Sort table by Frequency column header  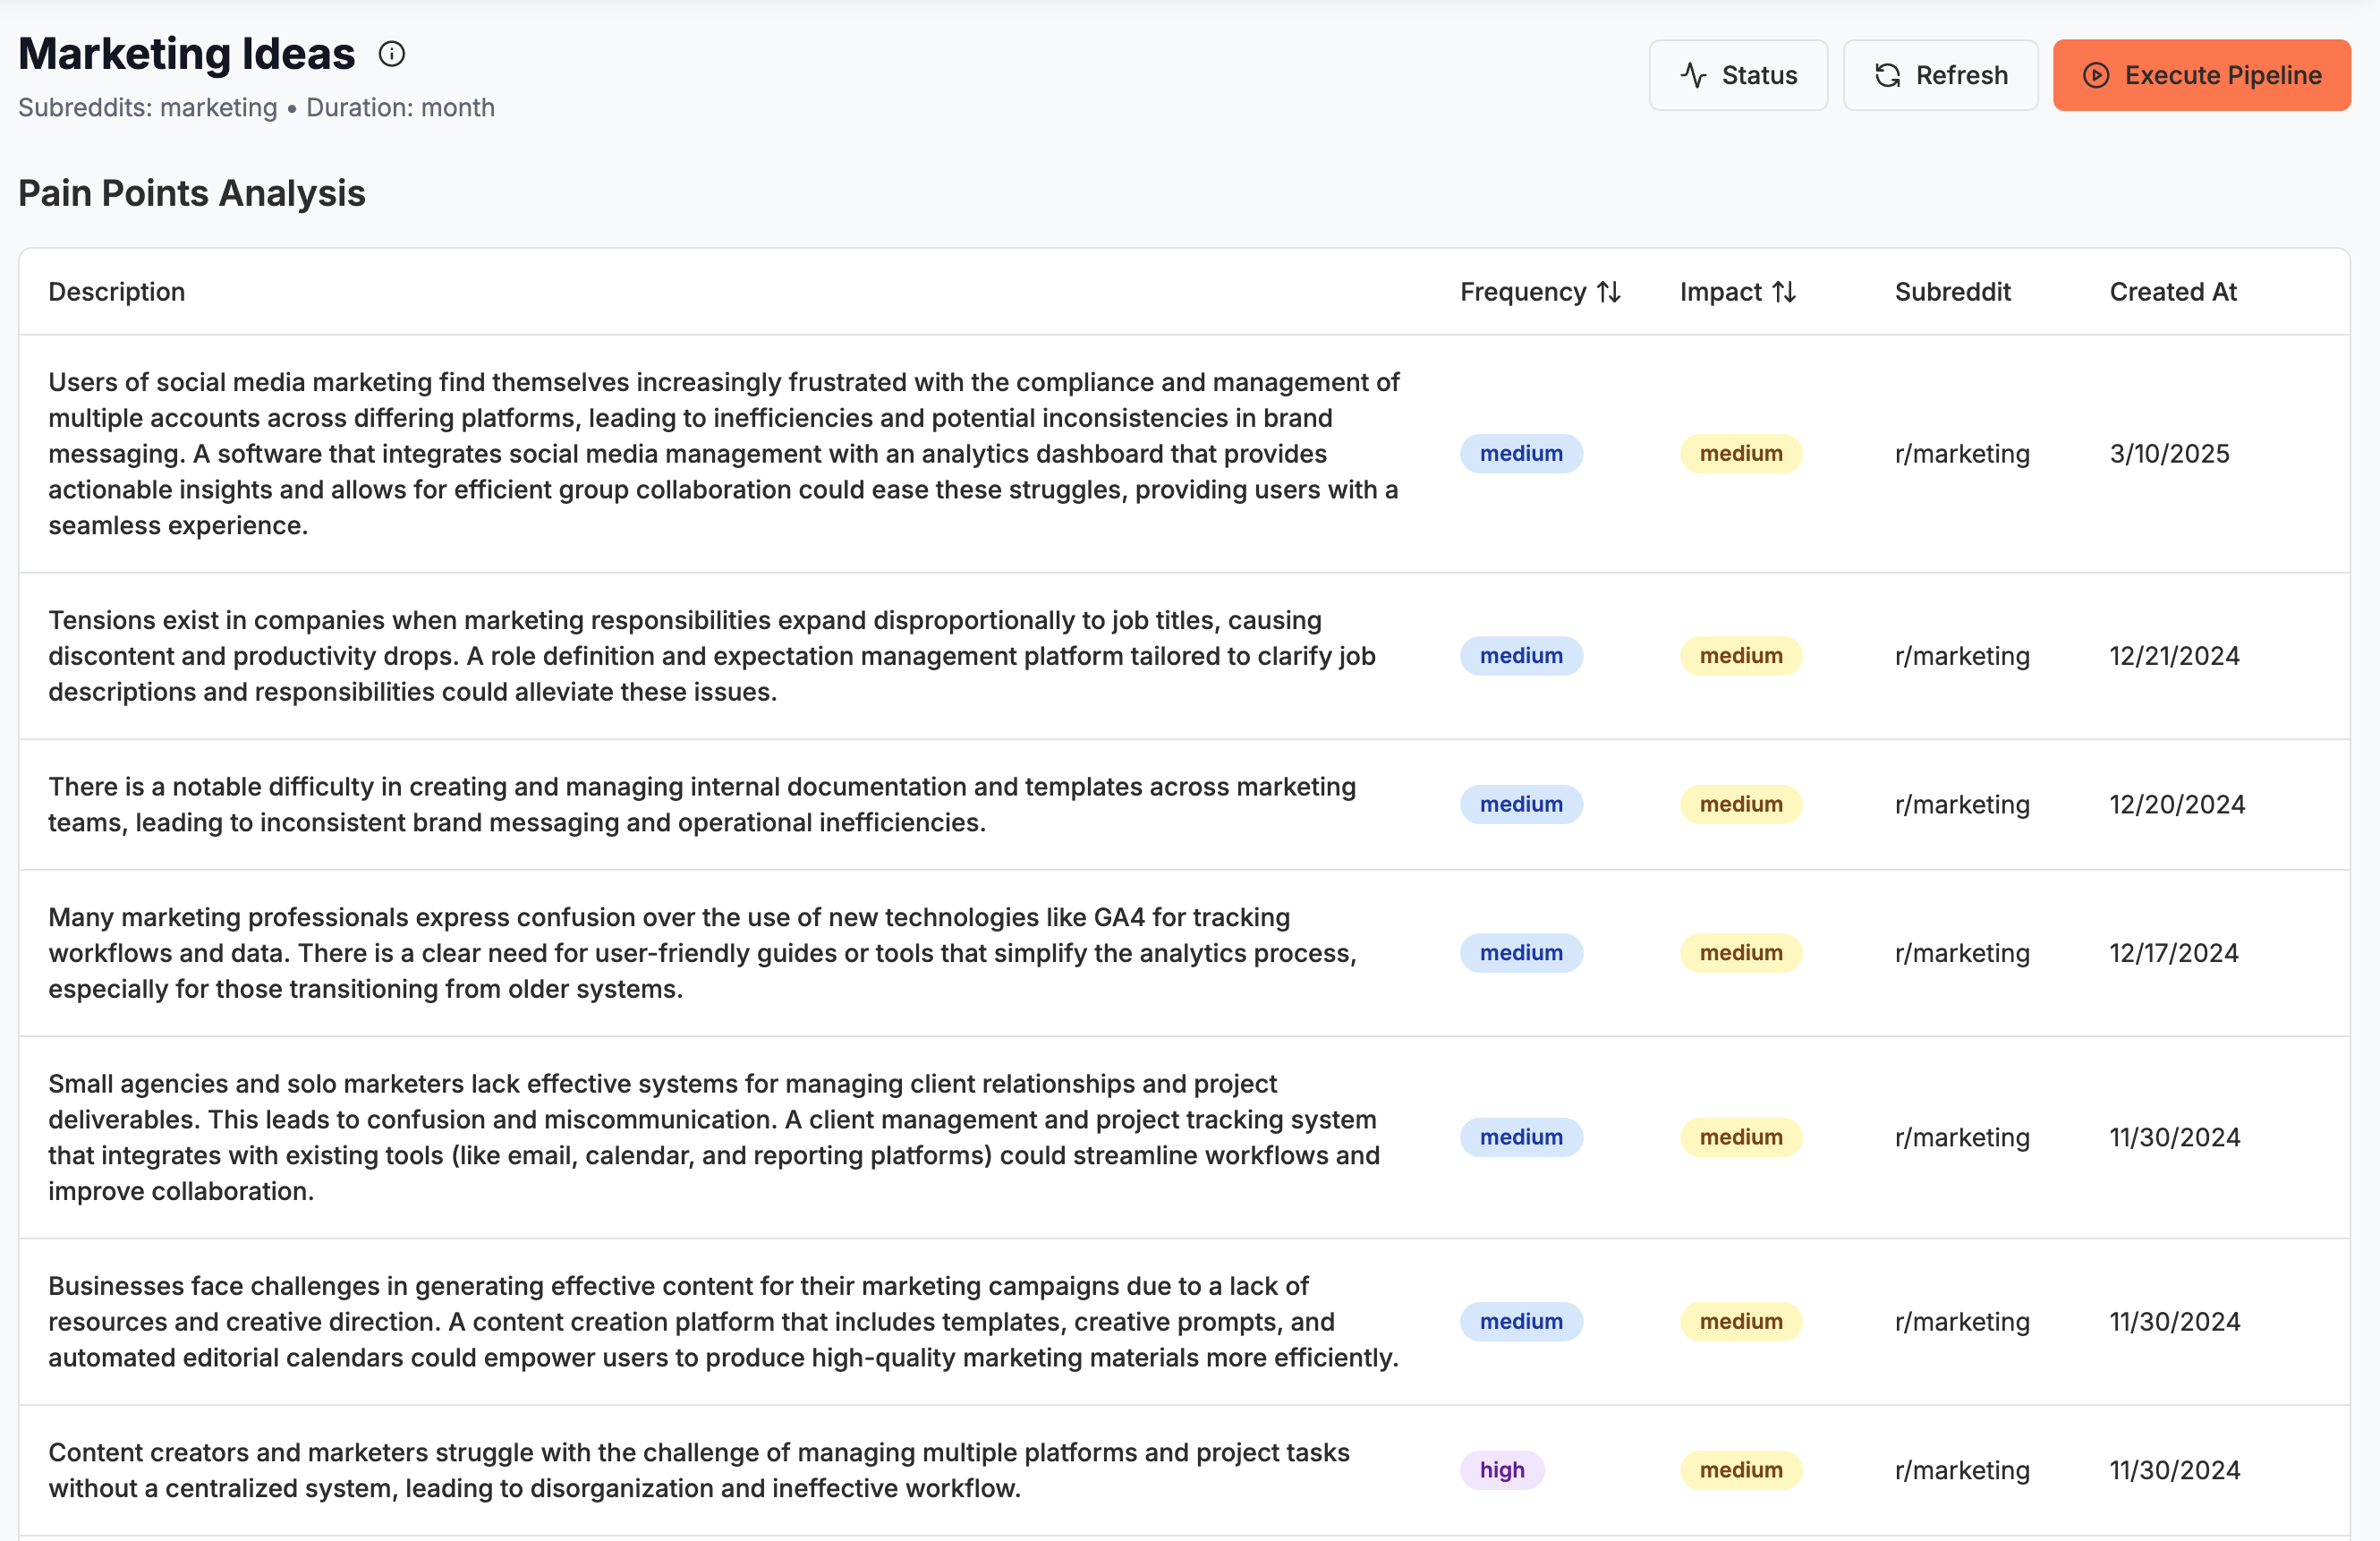(x=1523, y=292)
